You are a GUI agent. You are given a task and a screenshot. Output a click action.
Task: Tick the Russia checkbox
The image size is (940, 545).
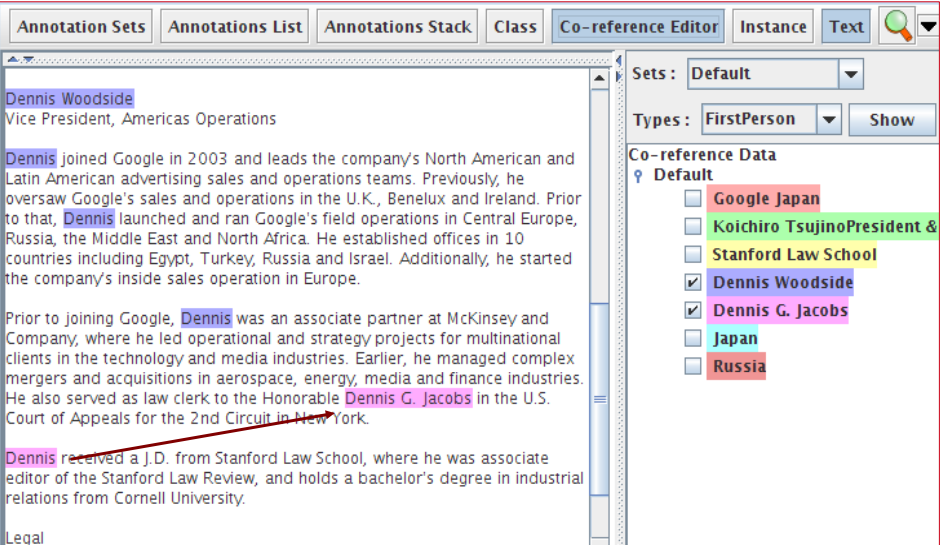pos(693,367)
